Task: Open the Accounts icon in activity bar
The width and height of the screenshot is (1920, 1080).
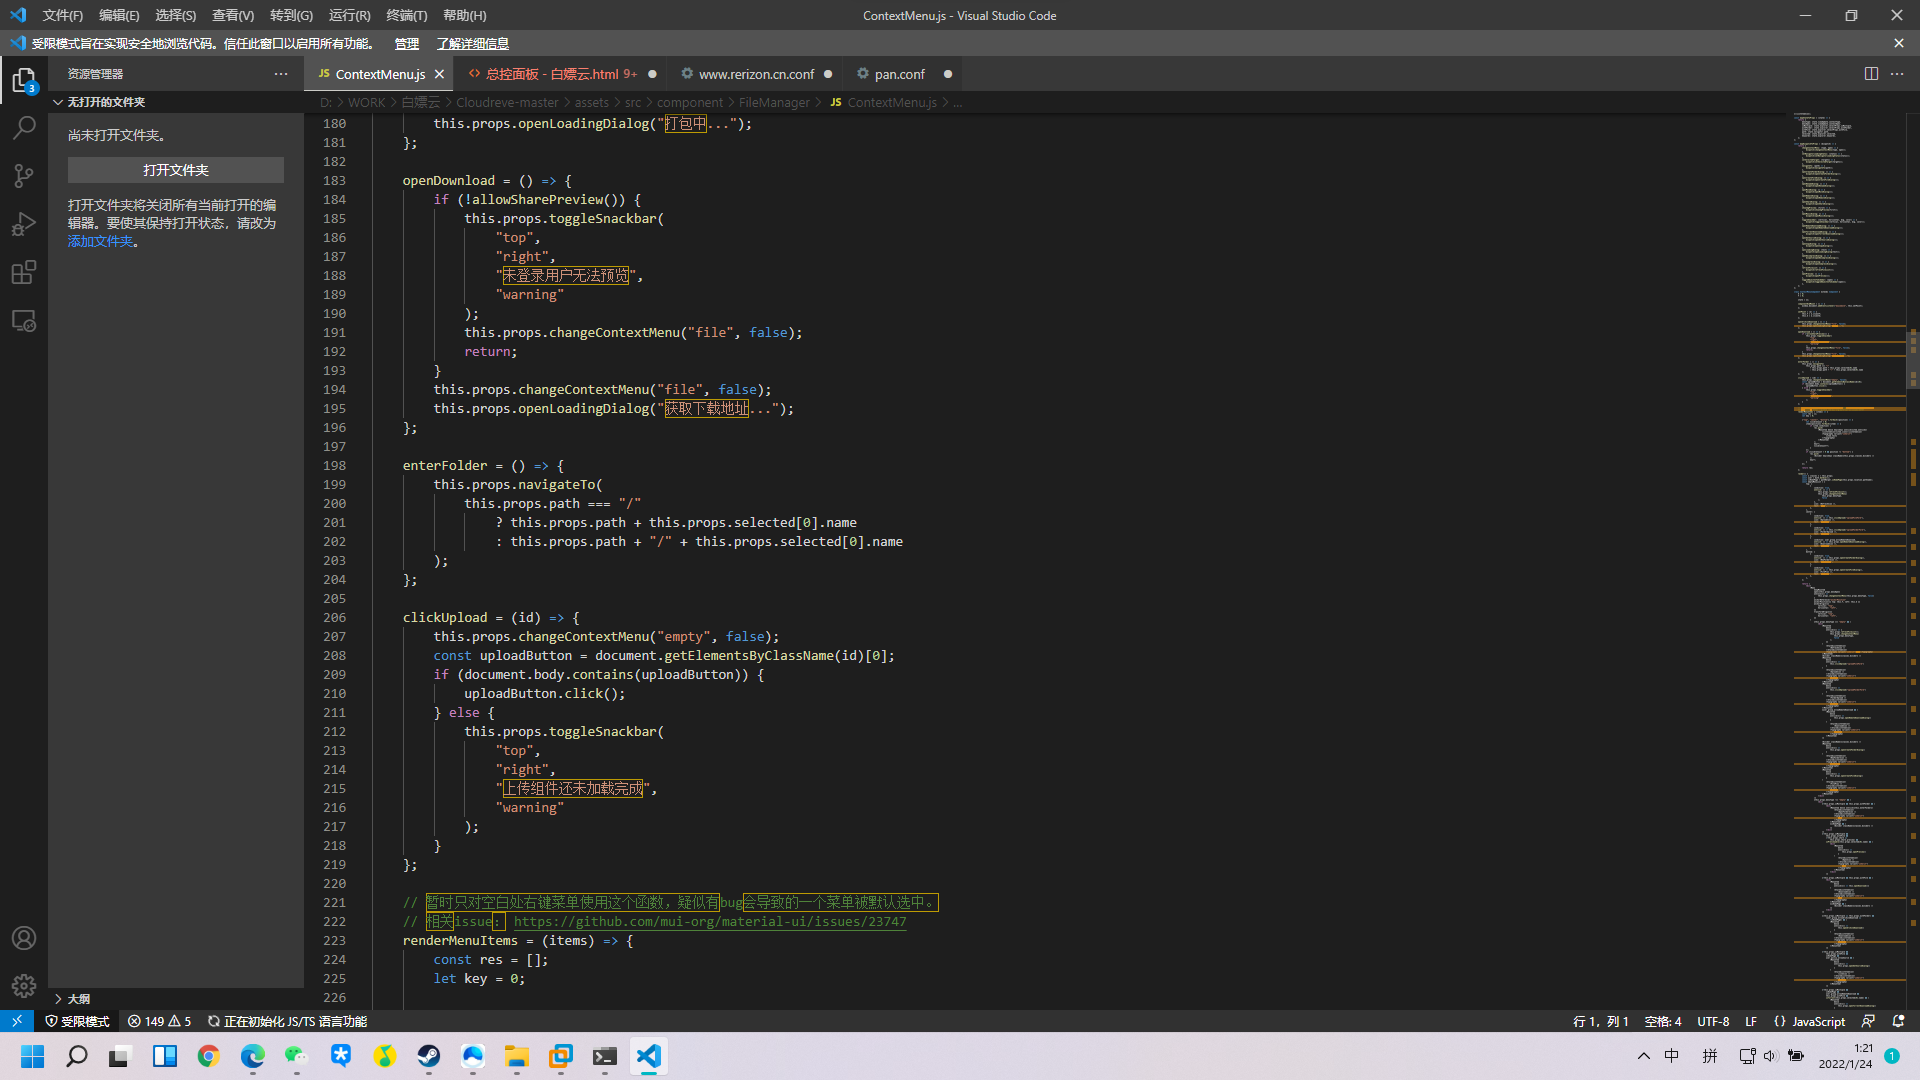Action: point(24,938)
